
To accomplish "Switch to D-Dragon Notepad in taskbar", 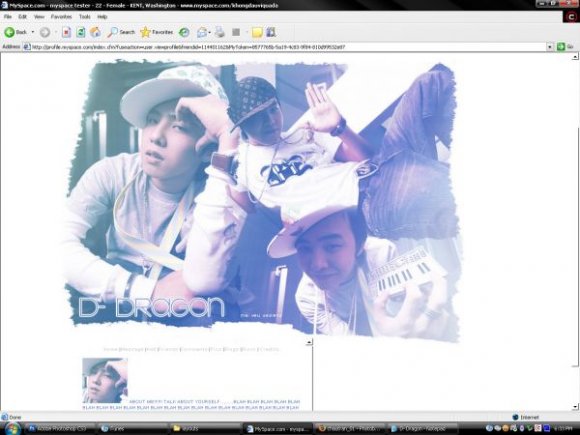I will click(422, 429).
